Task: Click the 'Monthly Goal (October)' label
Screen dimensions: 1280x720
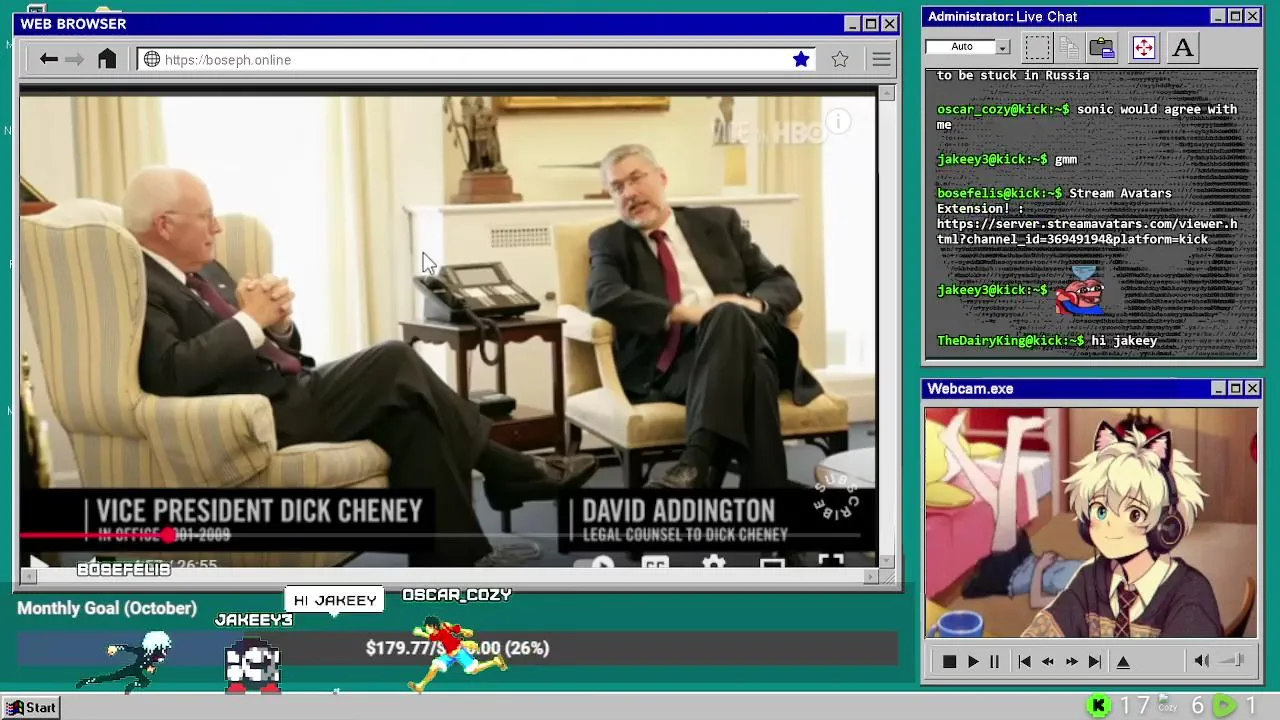Action: click(x=107, y=608)
